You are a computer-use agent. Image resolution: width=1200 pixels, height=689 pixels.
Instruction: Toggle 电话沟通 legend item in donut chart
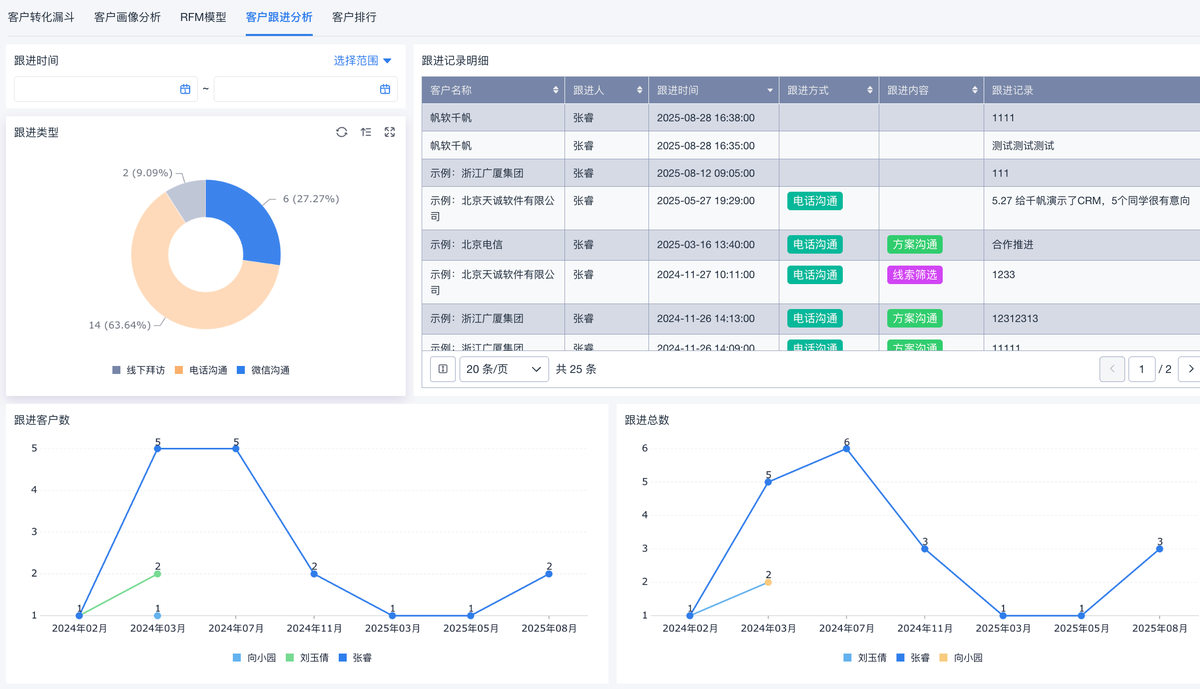coord(202,370)
